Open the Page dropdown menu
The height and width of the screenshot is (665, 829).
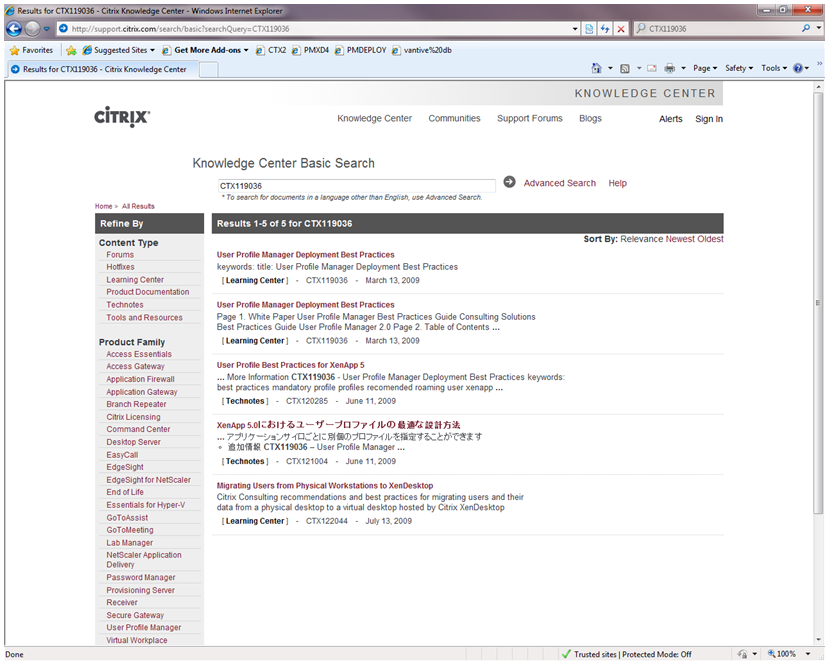tap(705, 69)
